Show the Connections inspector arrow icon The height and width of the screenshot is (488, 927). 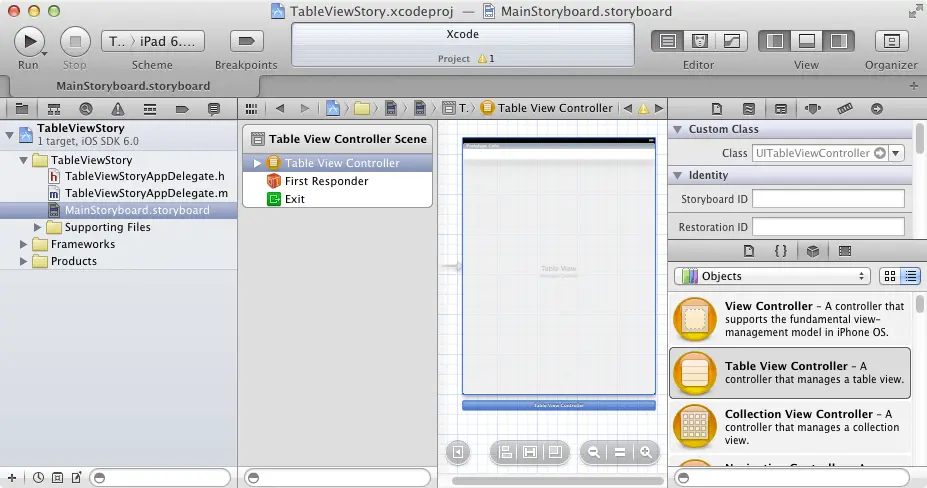pyautogui.click(x=876, y=108)
